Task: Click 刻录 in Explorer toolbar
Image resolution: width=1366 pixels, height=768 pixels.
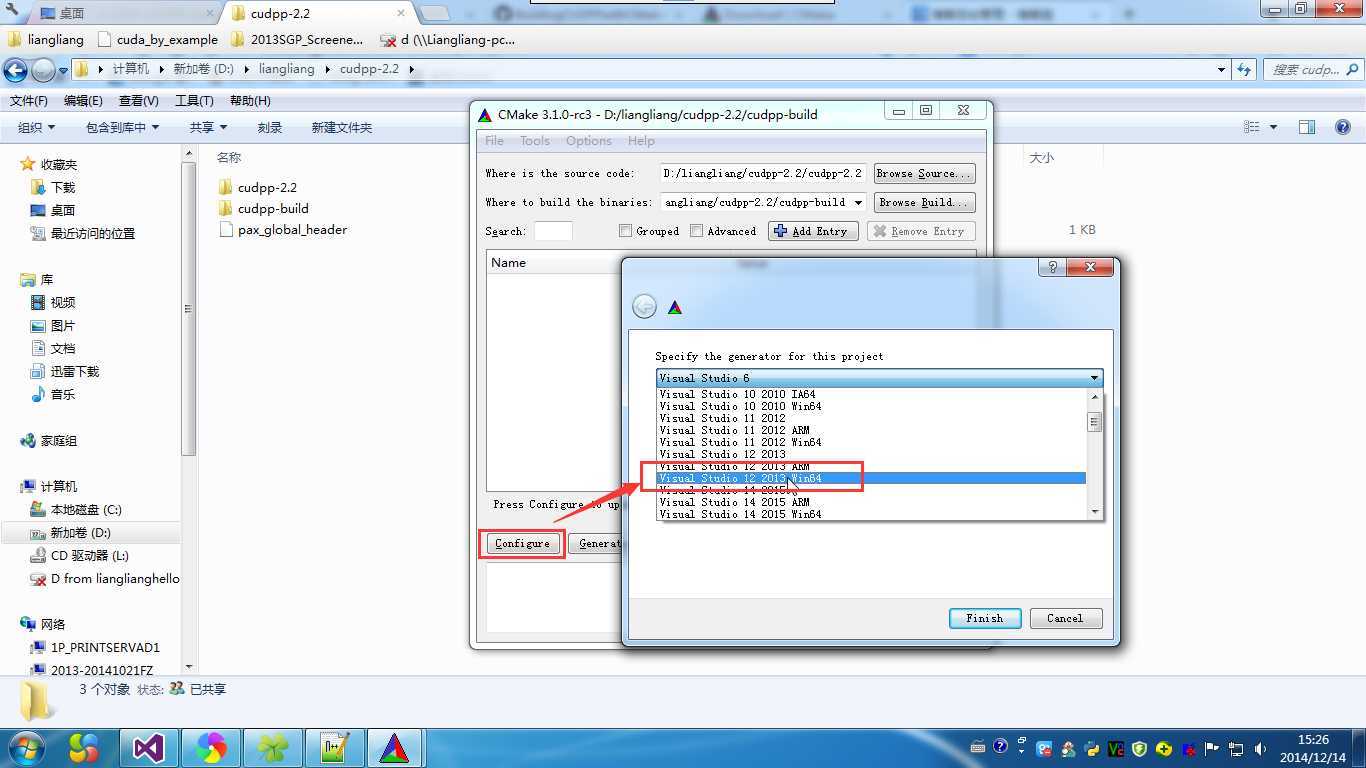Action: tap(269, 127)
